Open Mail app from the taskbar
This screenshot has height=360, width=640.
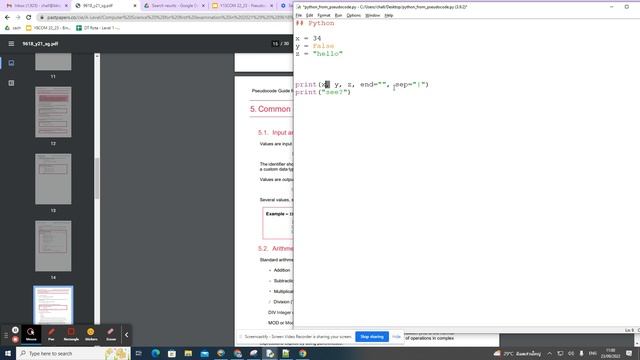pyautogui.click(x=204, y=353)
